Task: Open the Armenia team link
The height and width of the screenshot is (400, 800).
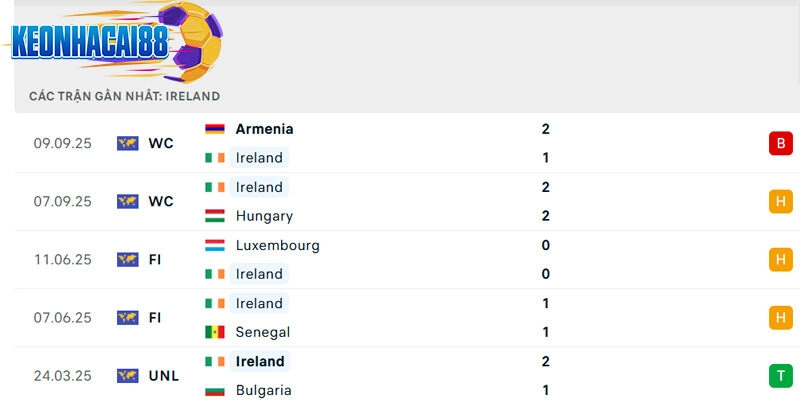Action: click(x=264, y=129)
